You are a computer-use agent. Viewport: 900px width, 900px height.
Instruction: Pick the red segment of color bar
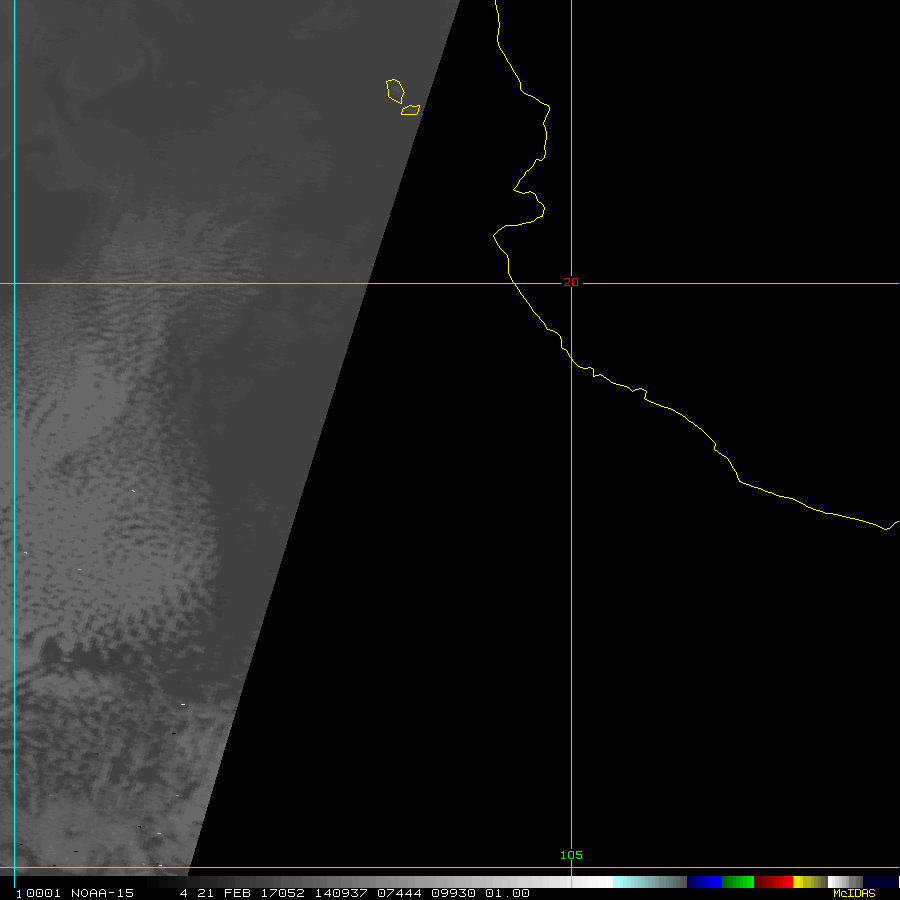773,882
